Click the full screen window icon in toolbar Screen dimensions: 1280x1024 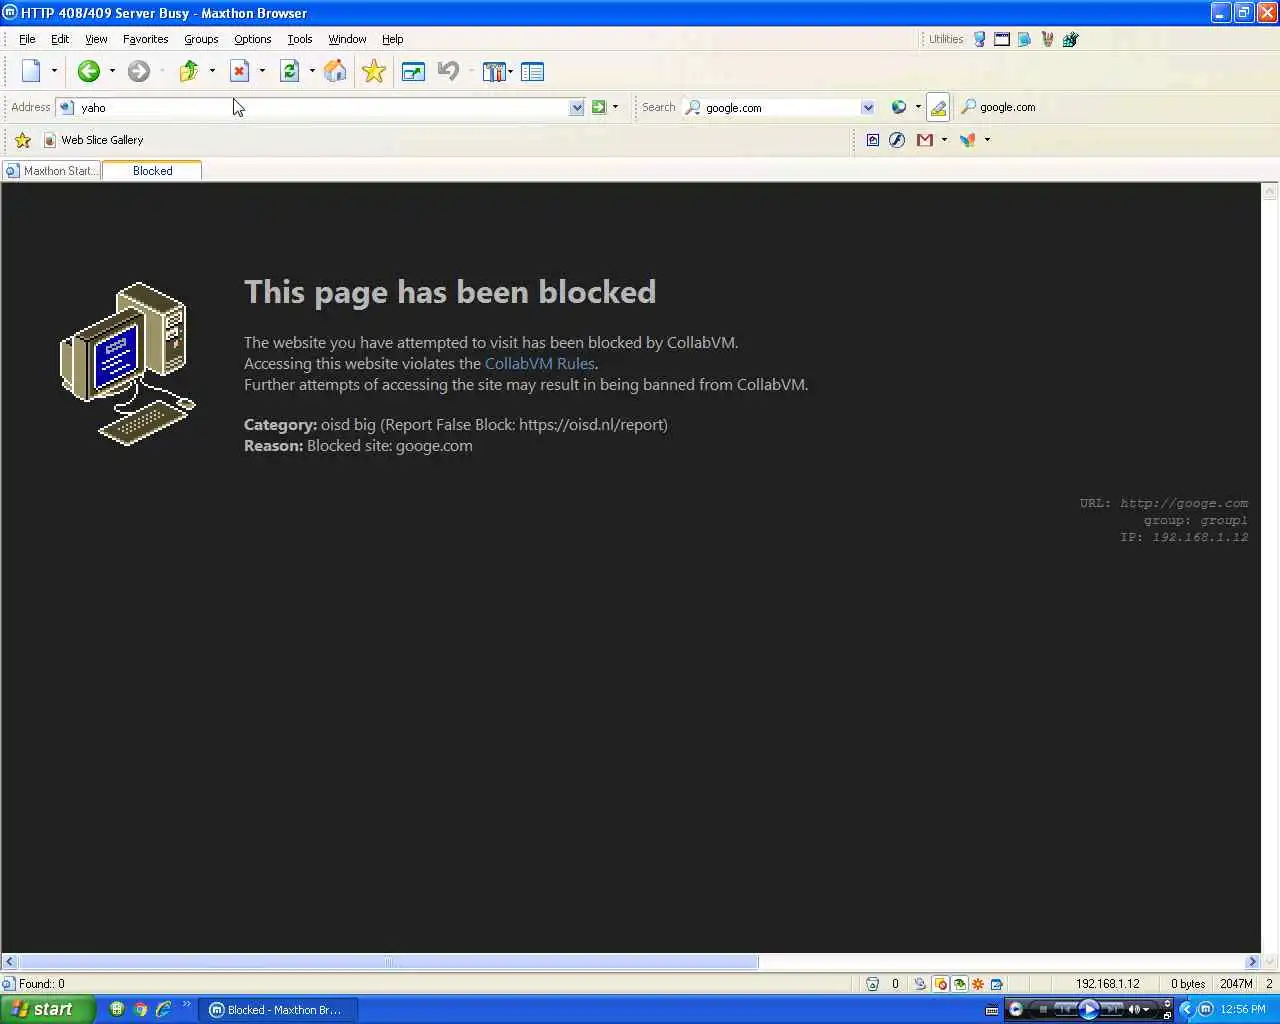tap(413, 71)
